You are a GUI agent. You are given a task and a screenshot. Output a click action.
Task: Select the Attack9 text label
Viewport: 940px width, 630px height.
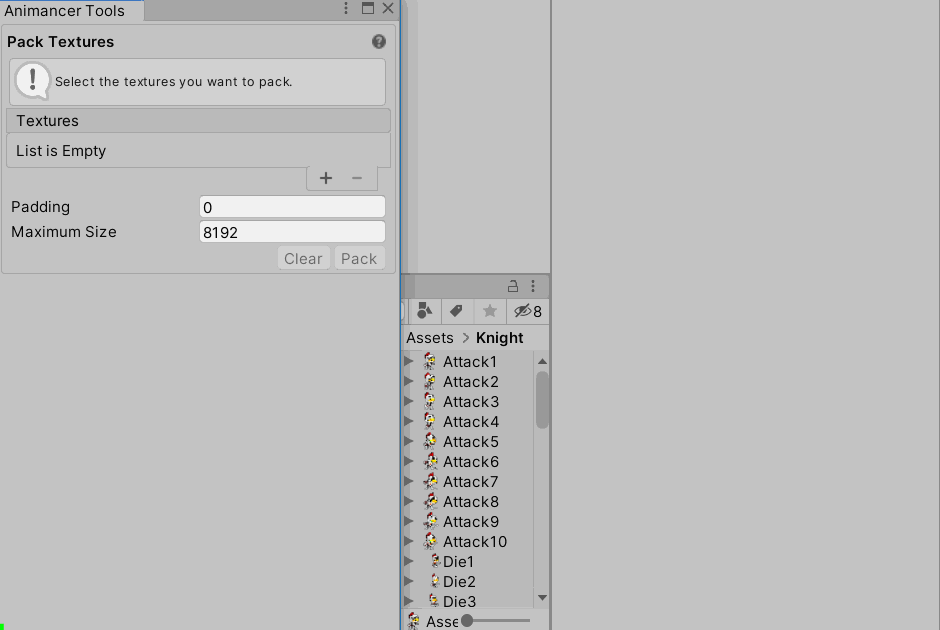tap(471, 522)
